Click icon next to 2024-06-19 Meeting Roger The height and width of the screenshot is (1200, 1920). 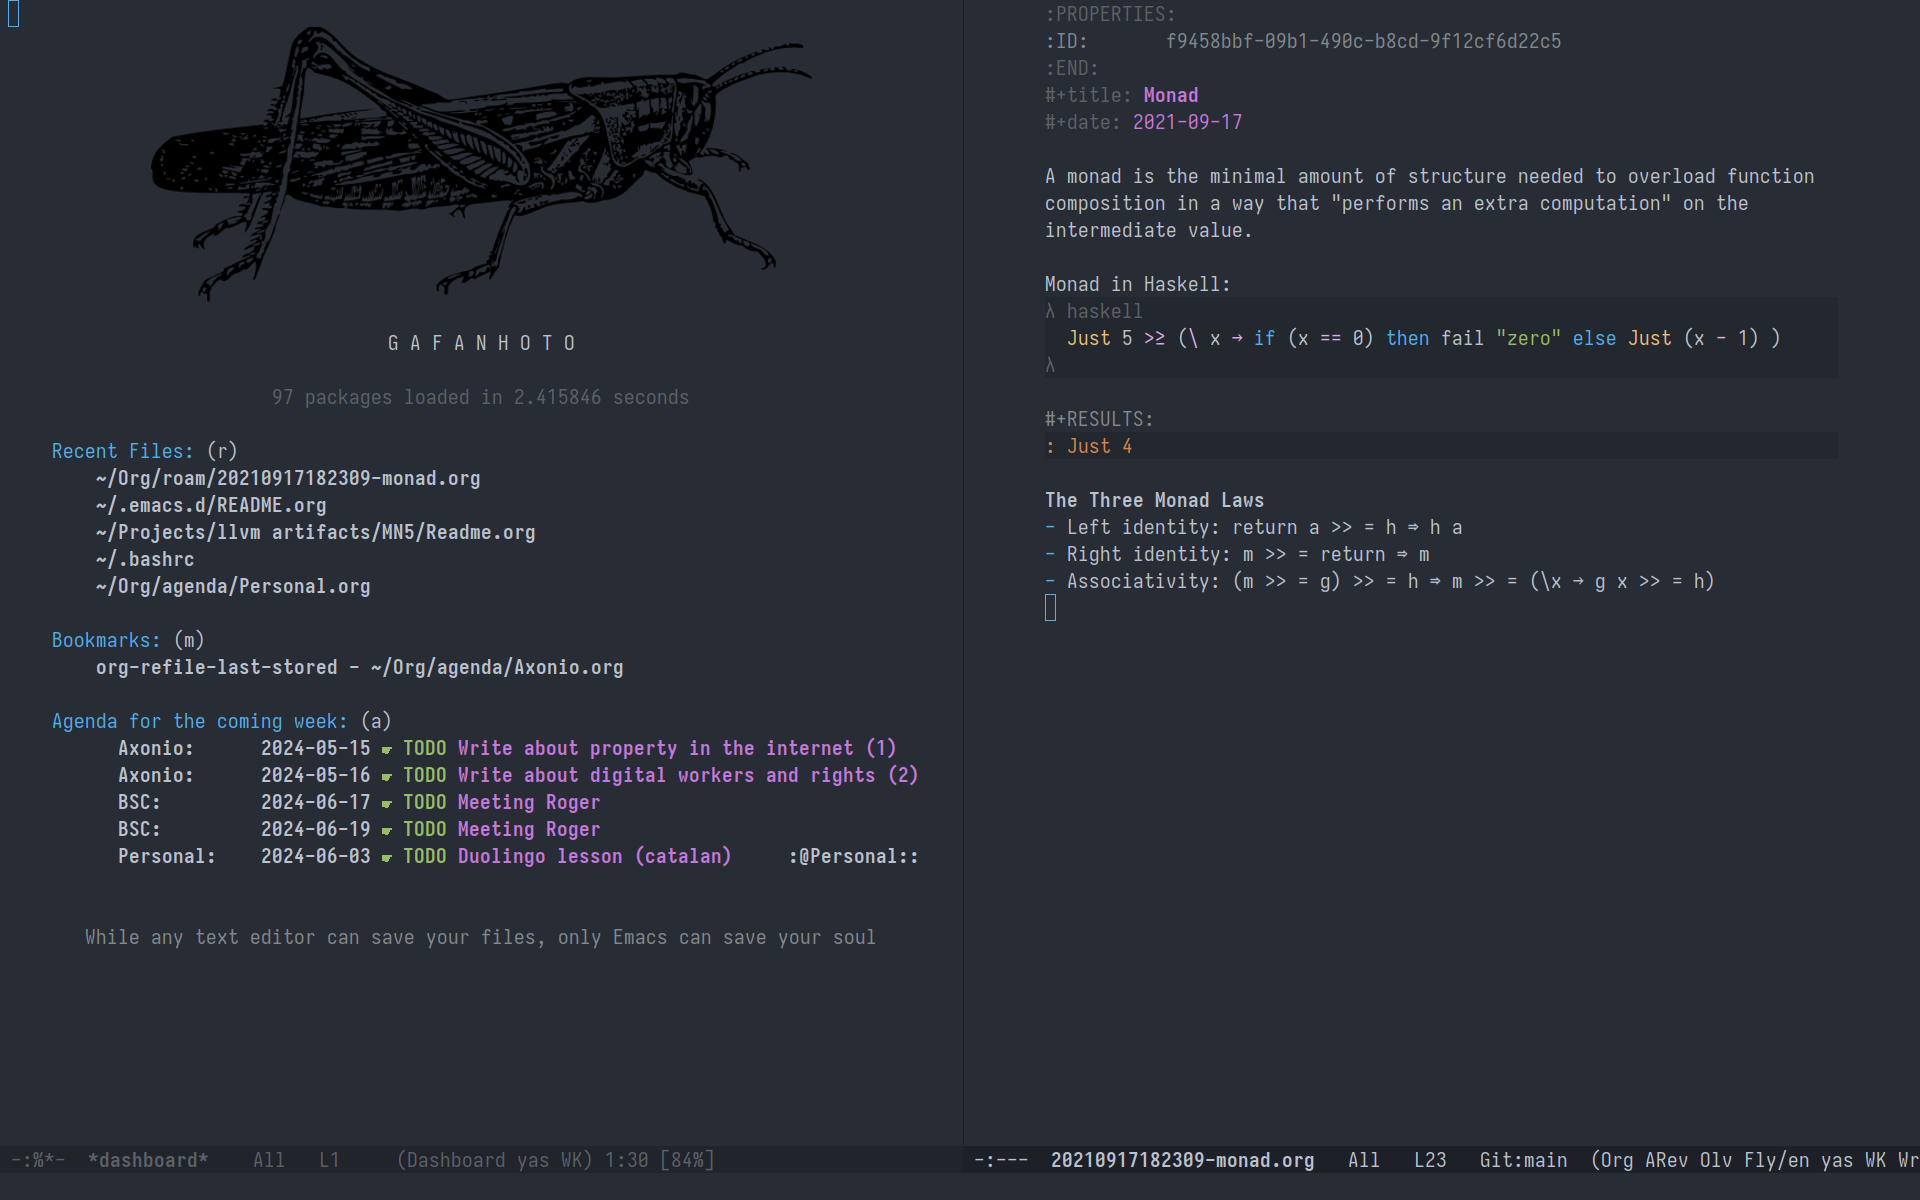(x=386, y=831)
